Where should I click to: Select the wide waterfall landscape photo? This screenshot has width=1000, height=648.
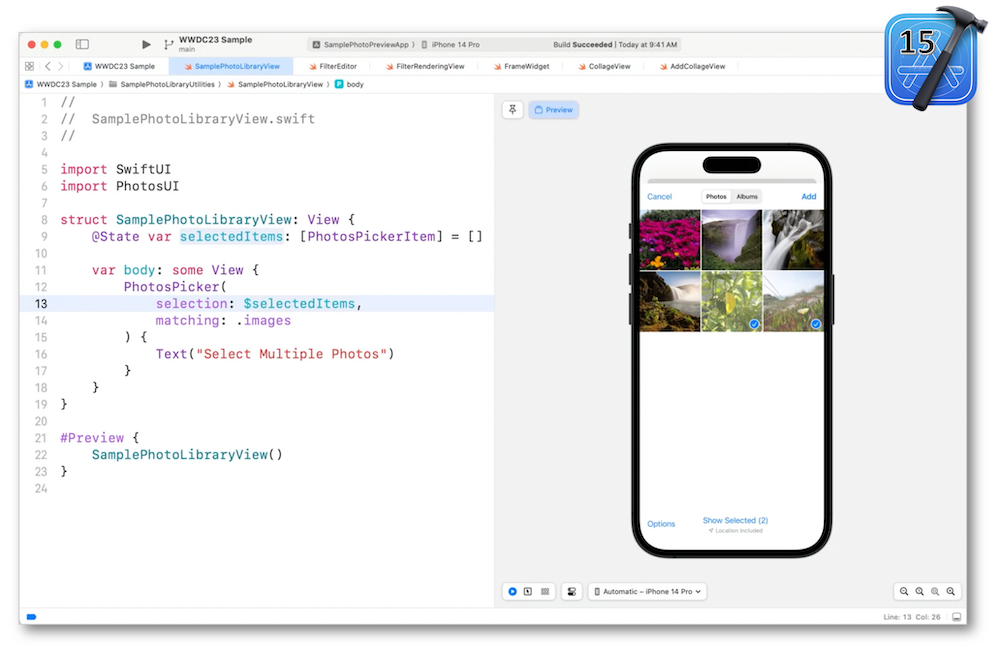pyautogui.click(x=670, y=301)
